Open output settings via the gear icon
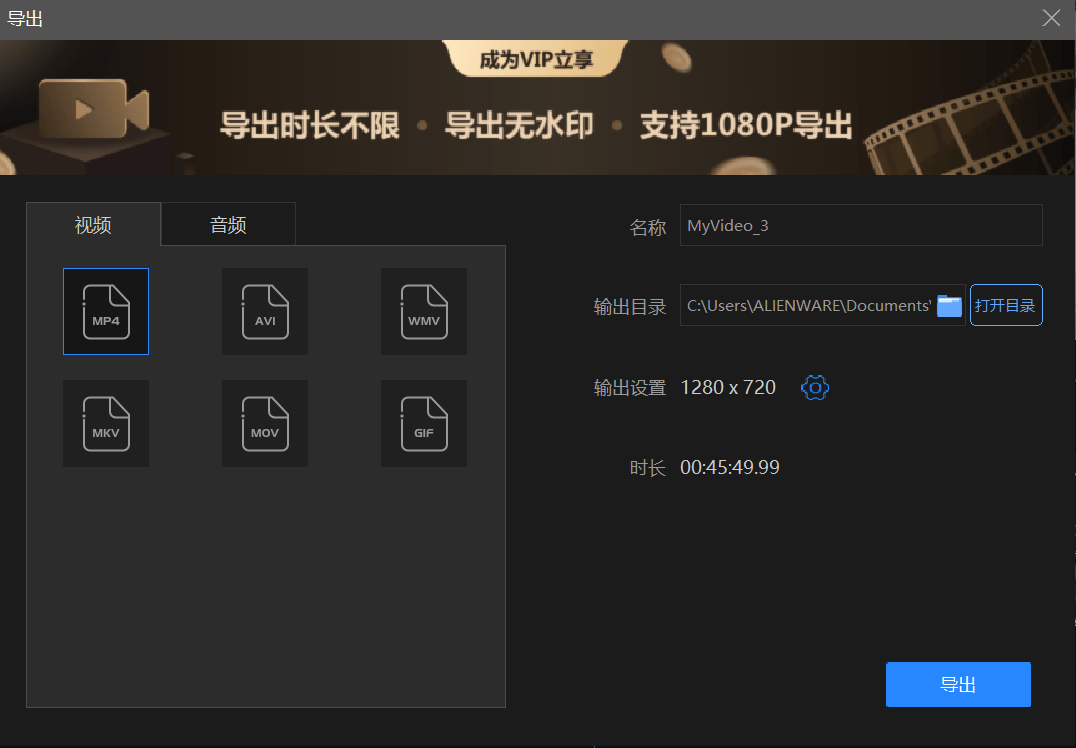 (815, 387)
